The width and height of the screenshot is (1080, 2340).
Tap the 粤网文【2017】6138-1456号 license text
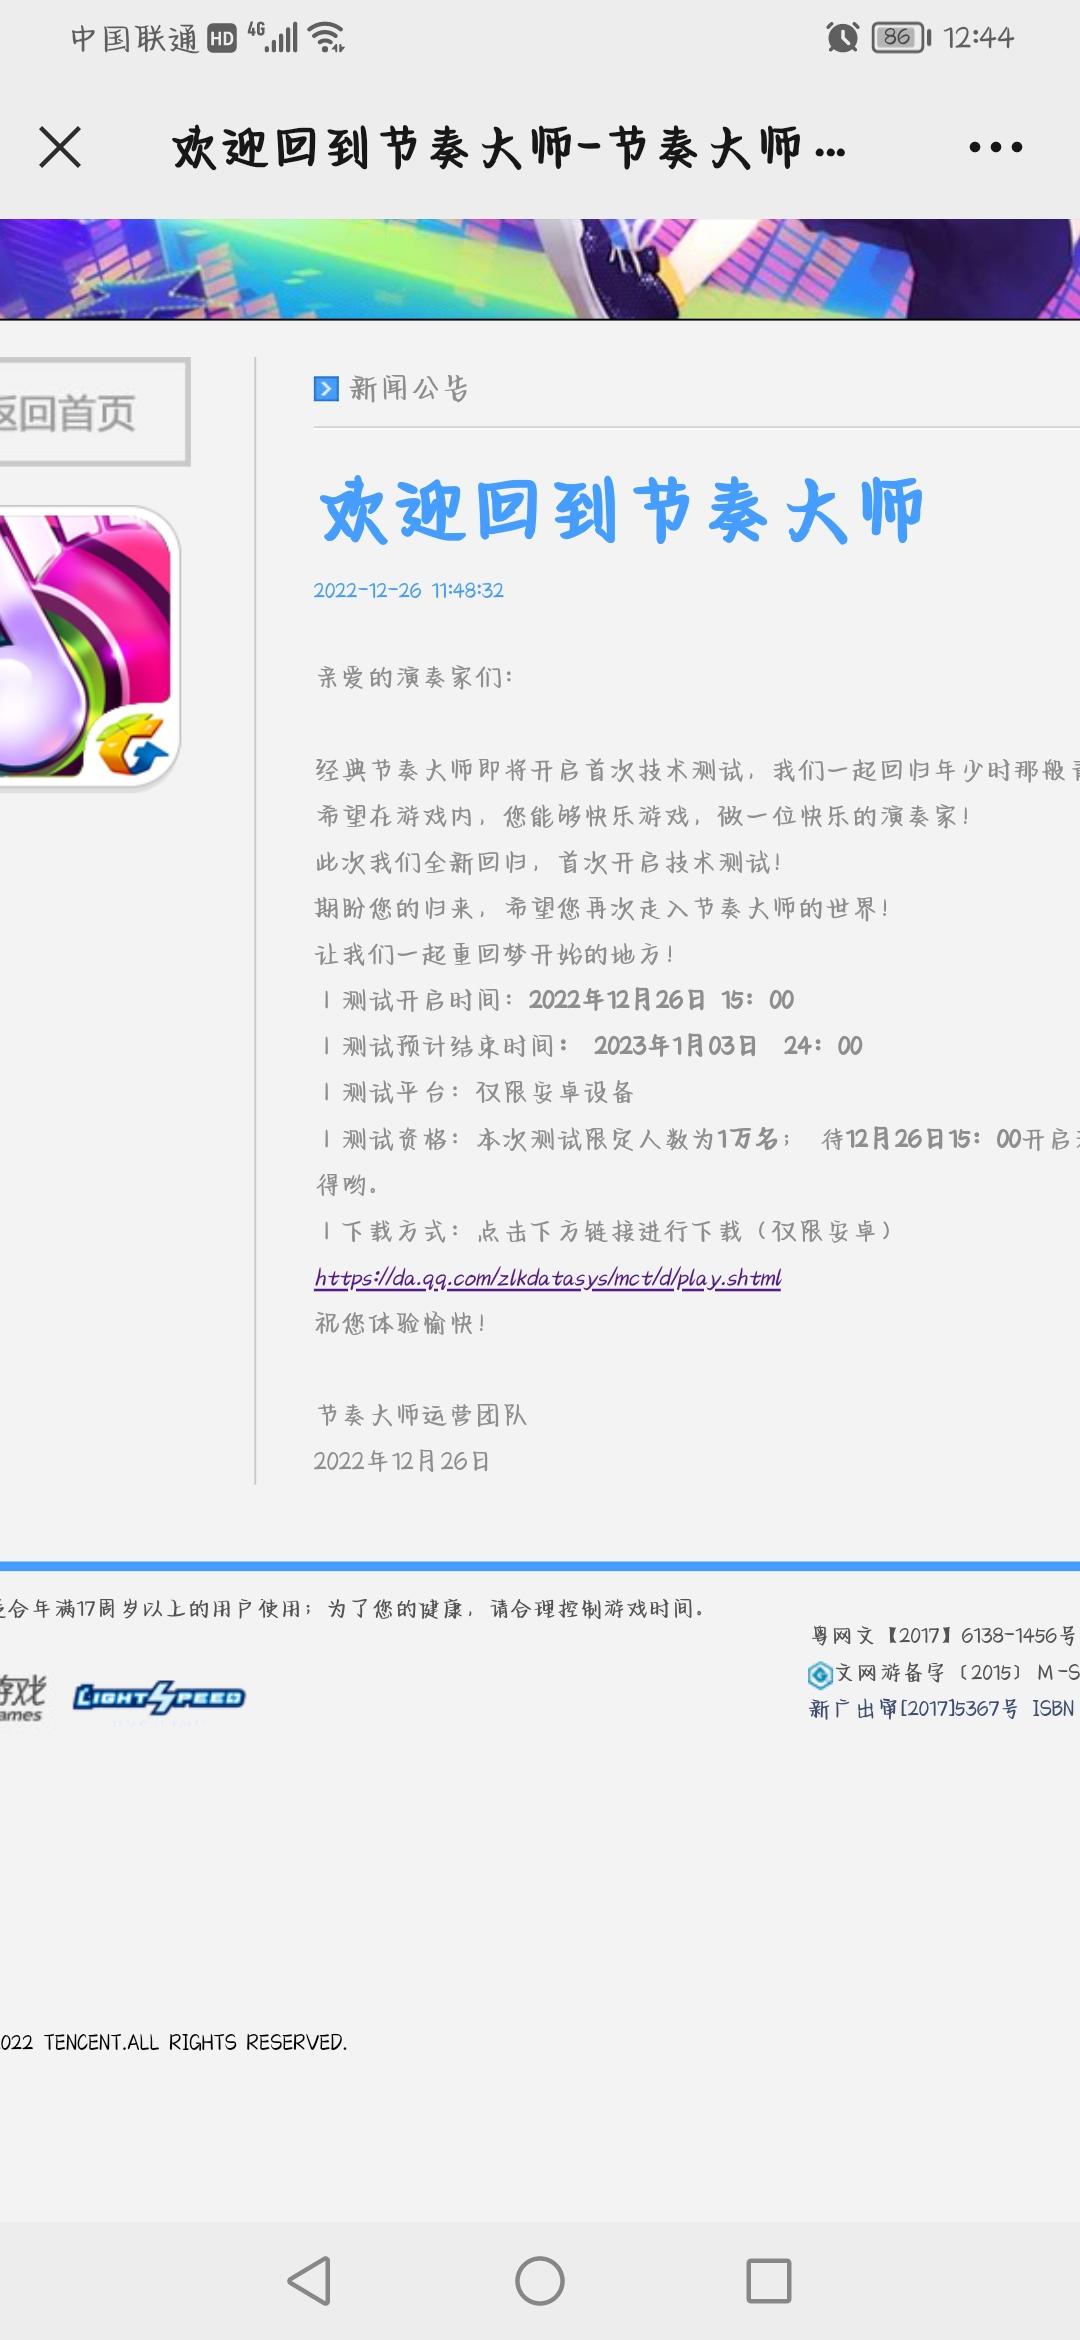[943, 1635]
